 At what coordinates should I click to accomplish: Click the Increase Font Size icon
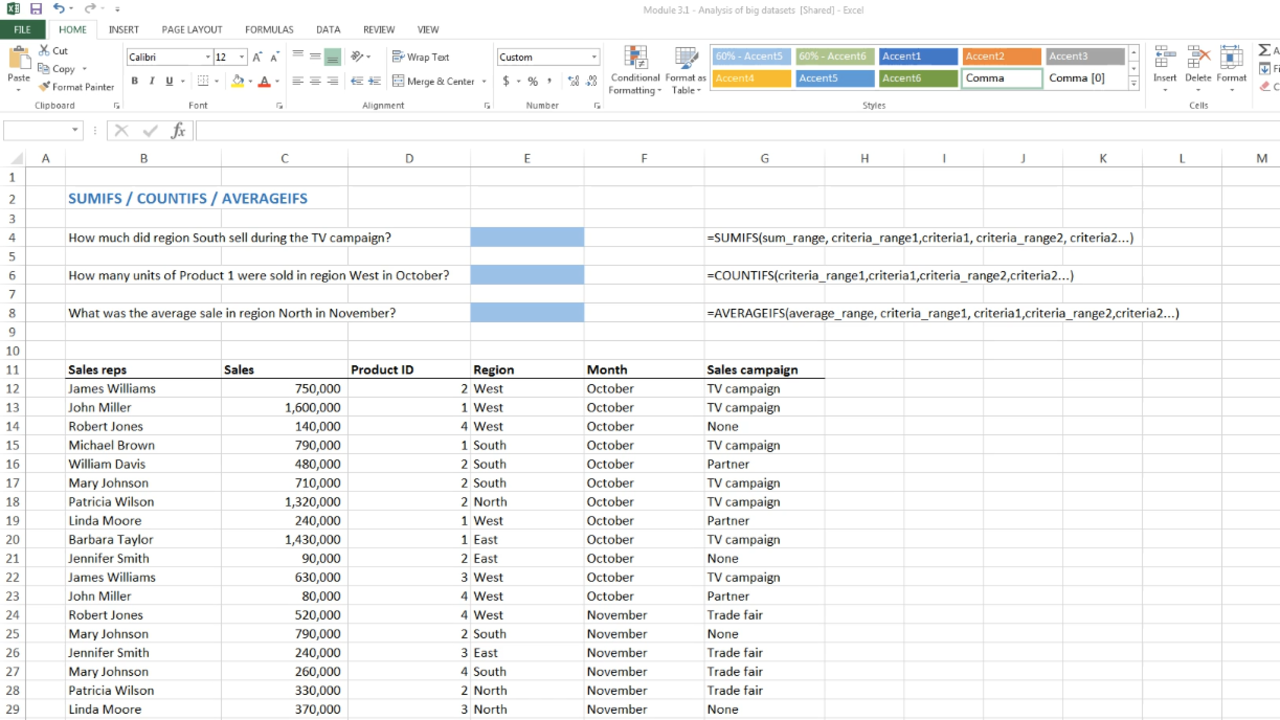click(x=256, y=57)
